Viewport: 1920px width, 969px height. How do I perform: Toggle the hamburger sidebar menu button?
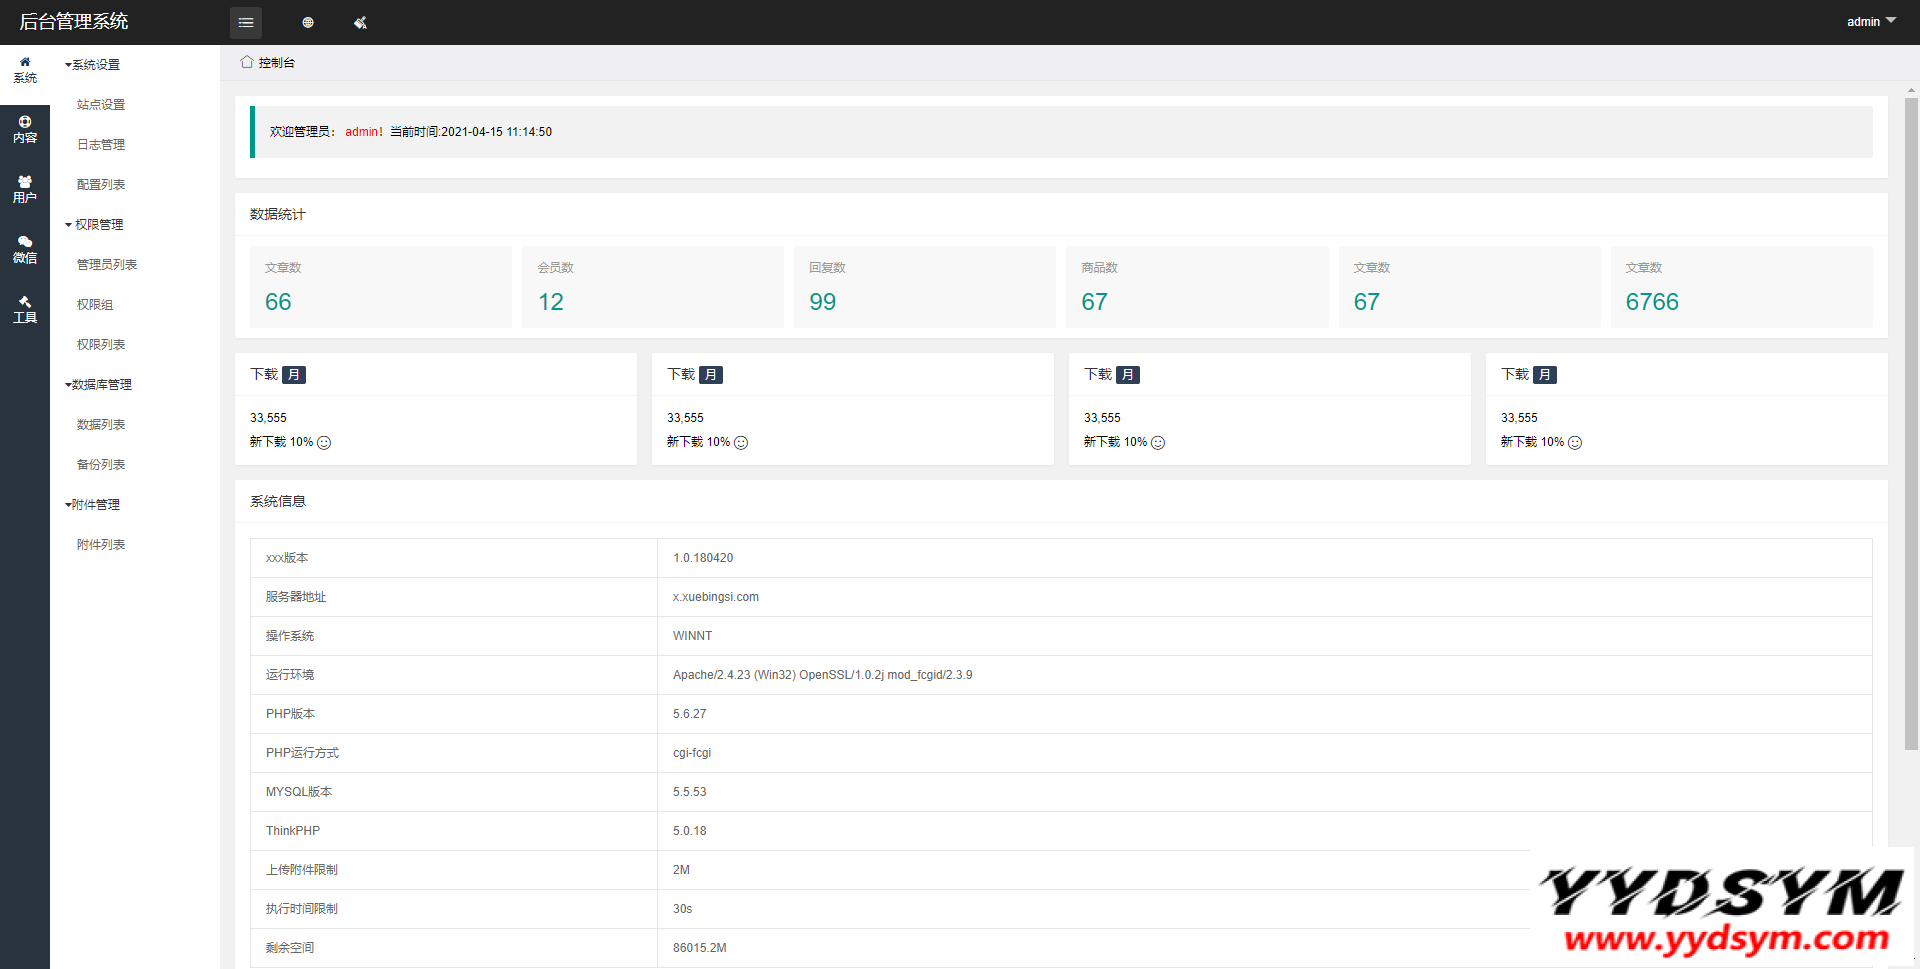coord(245,22)
